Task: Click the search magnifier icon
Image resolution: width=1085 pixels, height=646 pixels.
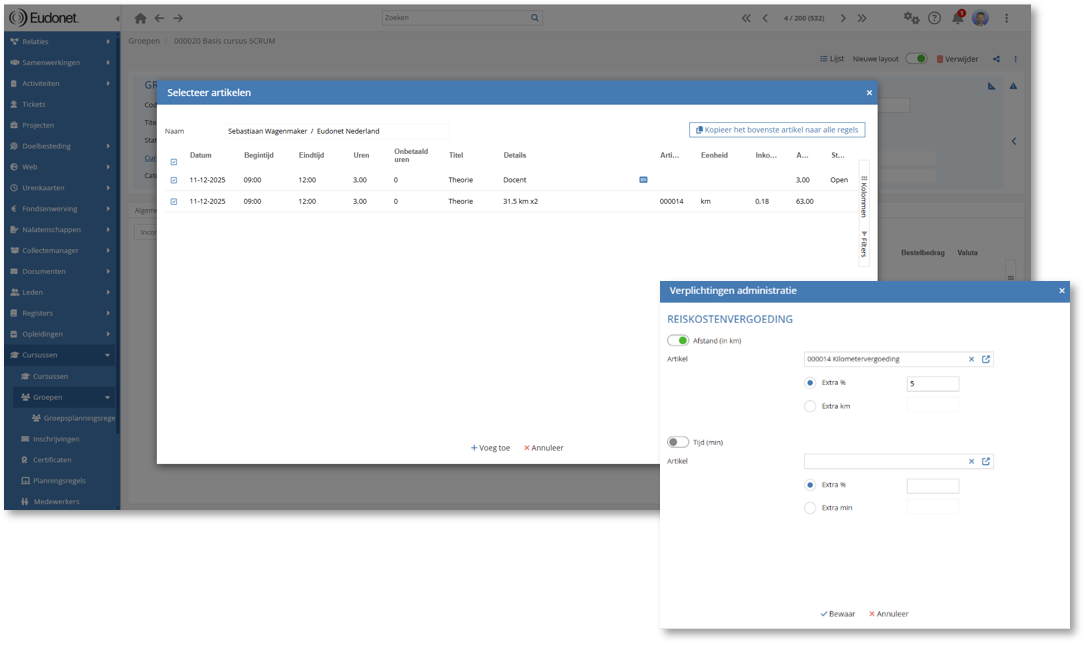Action: pos(535,18)
